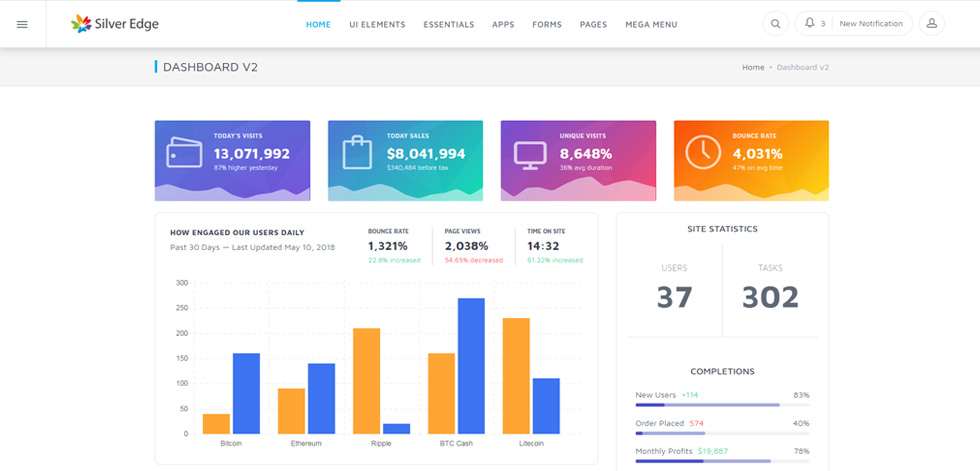
Task: Click the New Users progress bar
Action: click(722, 405)
